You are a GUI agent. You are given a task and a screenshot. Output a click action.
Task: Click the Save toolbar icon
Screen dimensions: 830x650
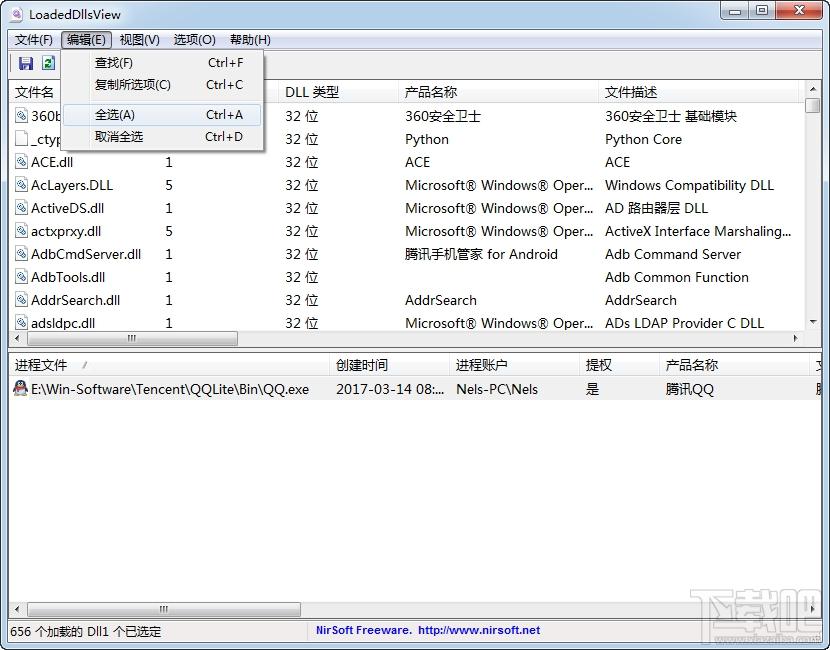click(x=25, y=63)
